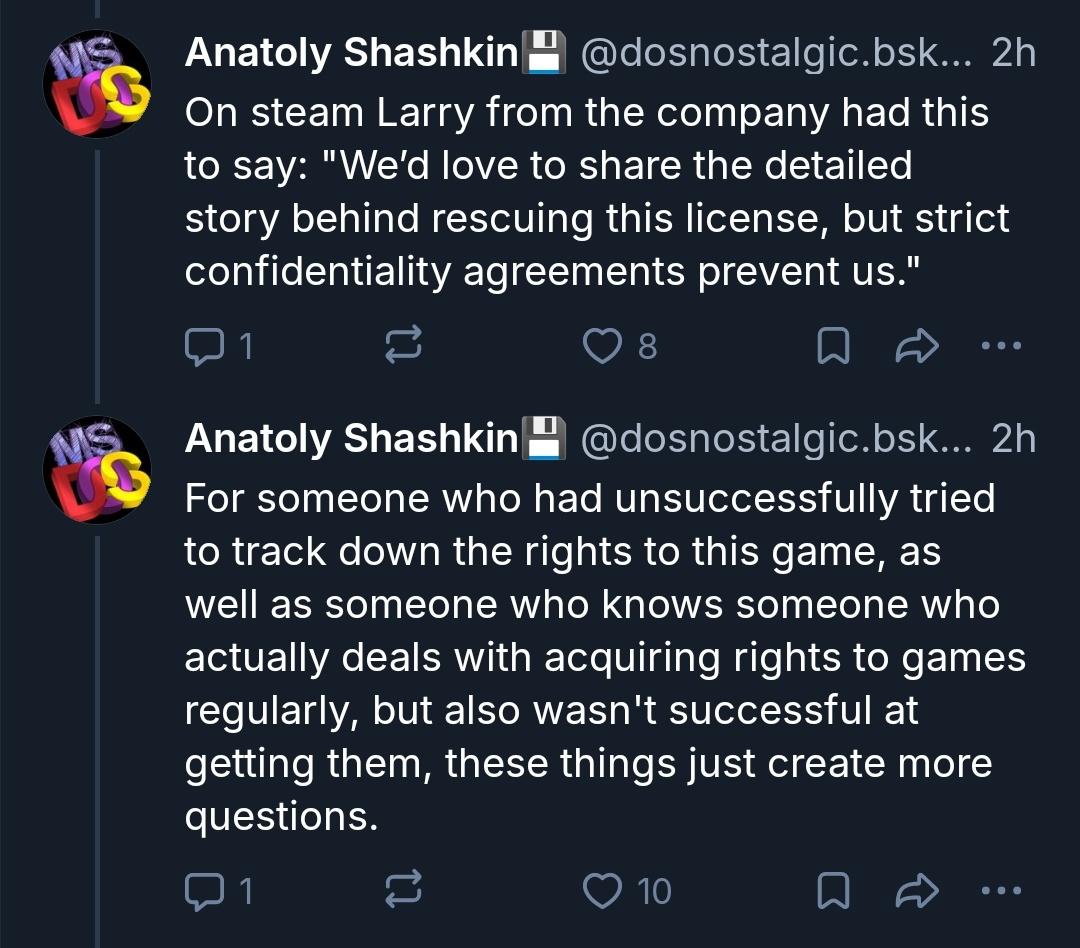
Task: Open MS-DOS avatar on second post
Action: coord(97,469)
